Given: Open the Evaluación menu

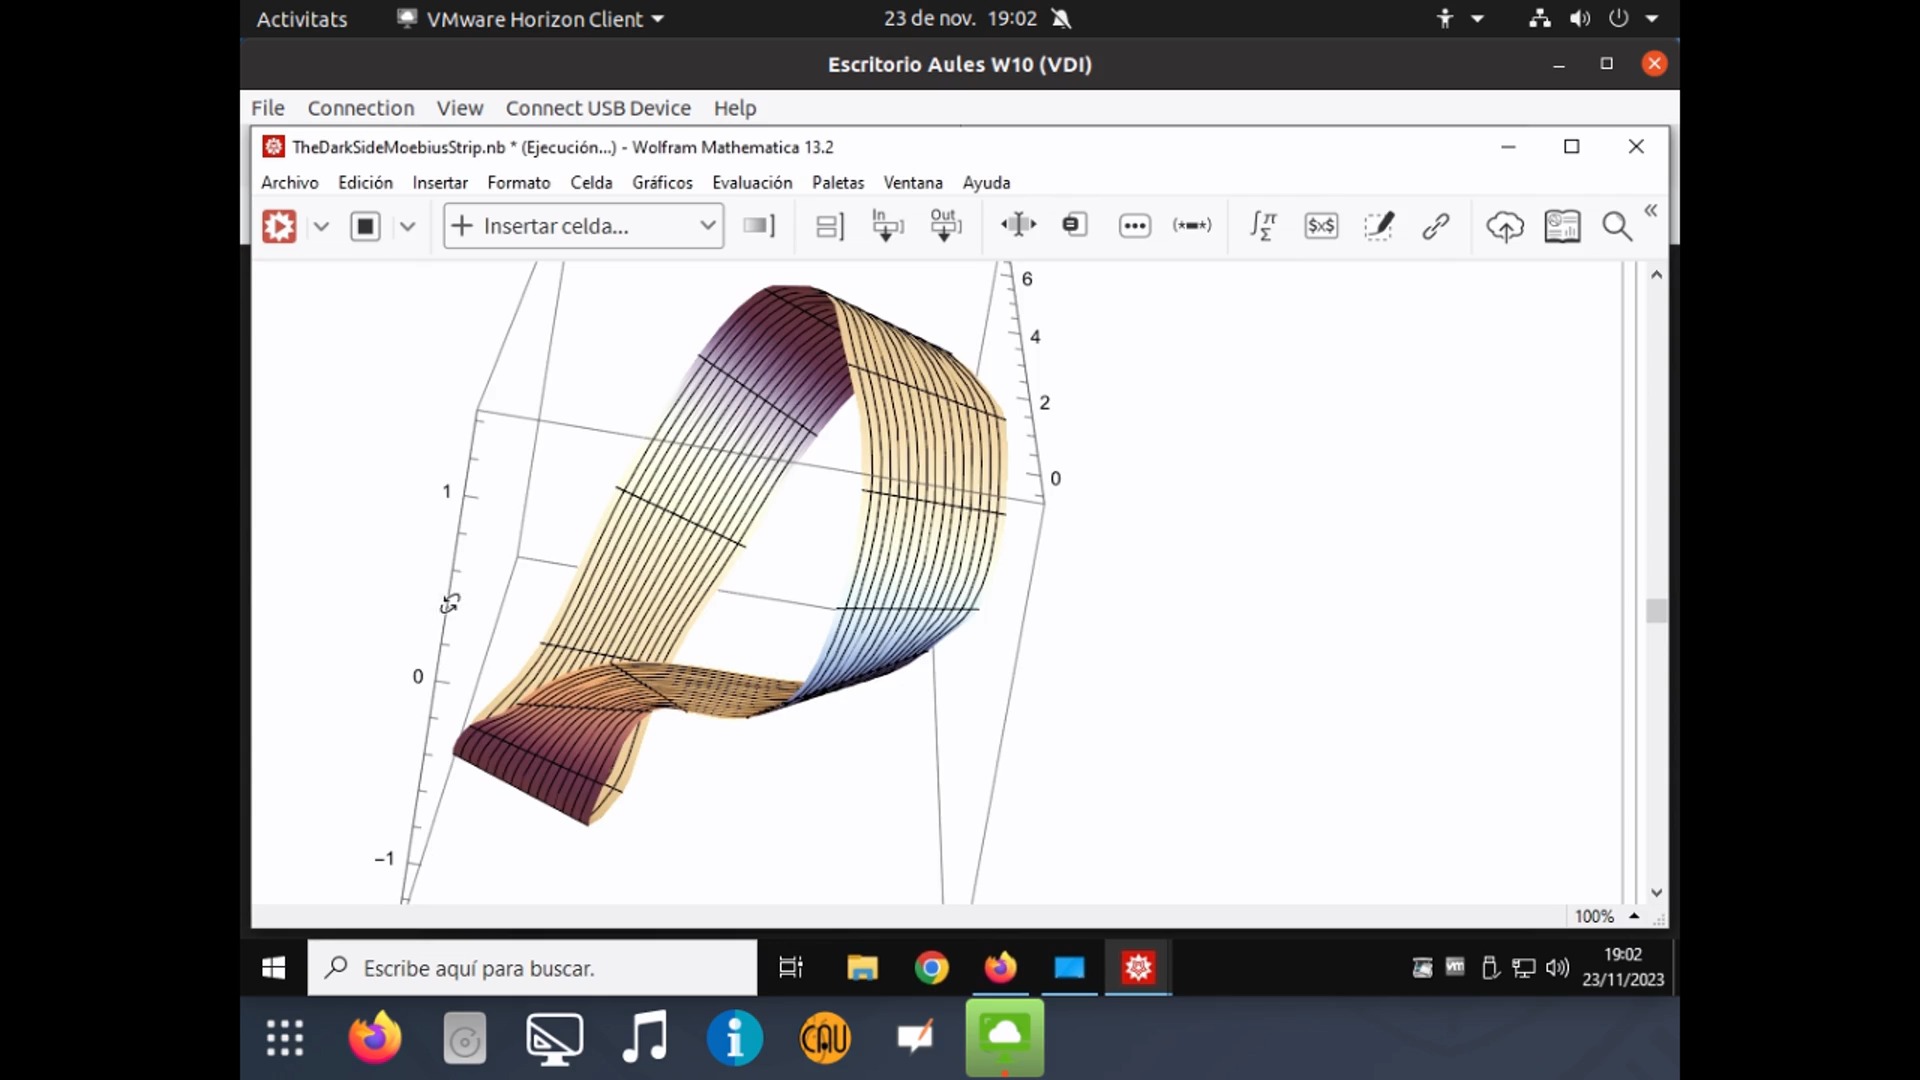Looking at the screenshot, I should pos(752,182).
